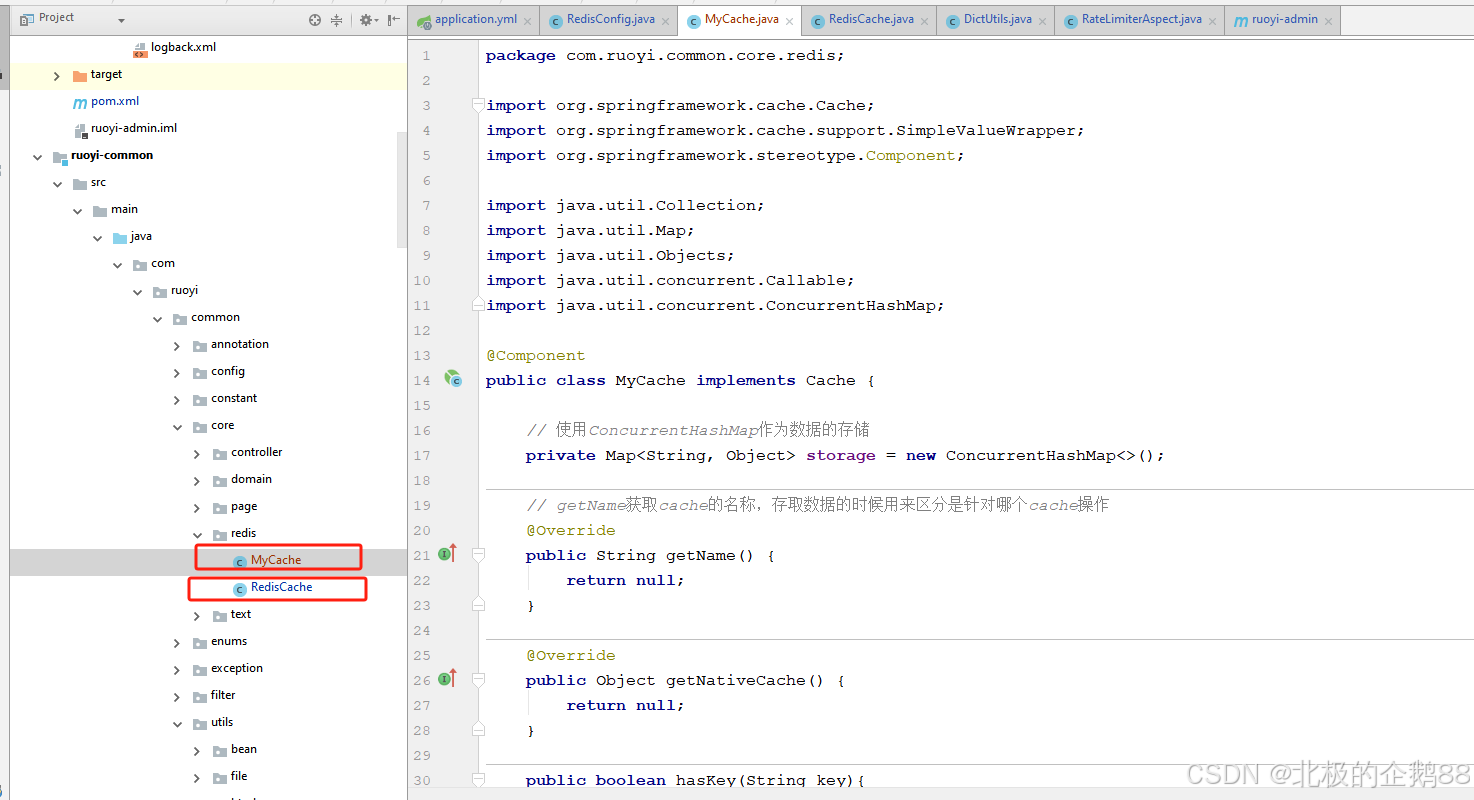The width and height of the screenshot is (1474, 800).
Task: Collapse the core package
Action: click(177, 426)
